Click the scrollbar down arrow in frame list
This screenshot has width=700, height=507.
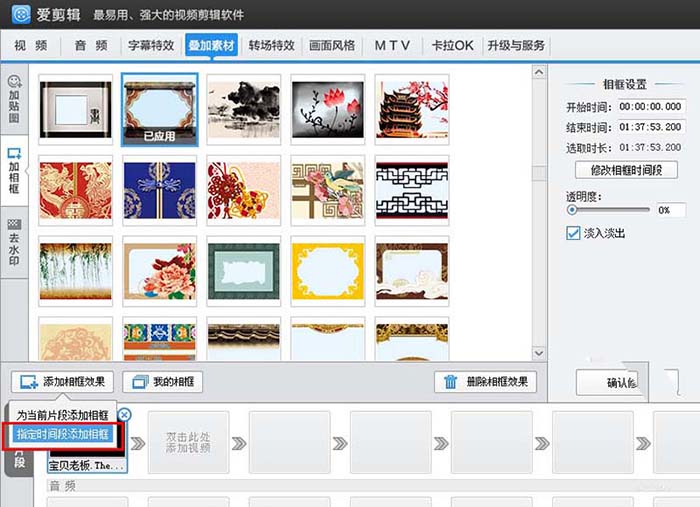click(x=539, y=352)
